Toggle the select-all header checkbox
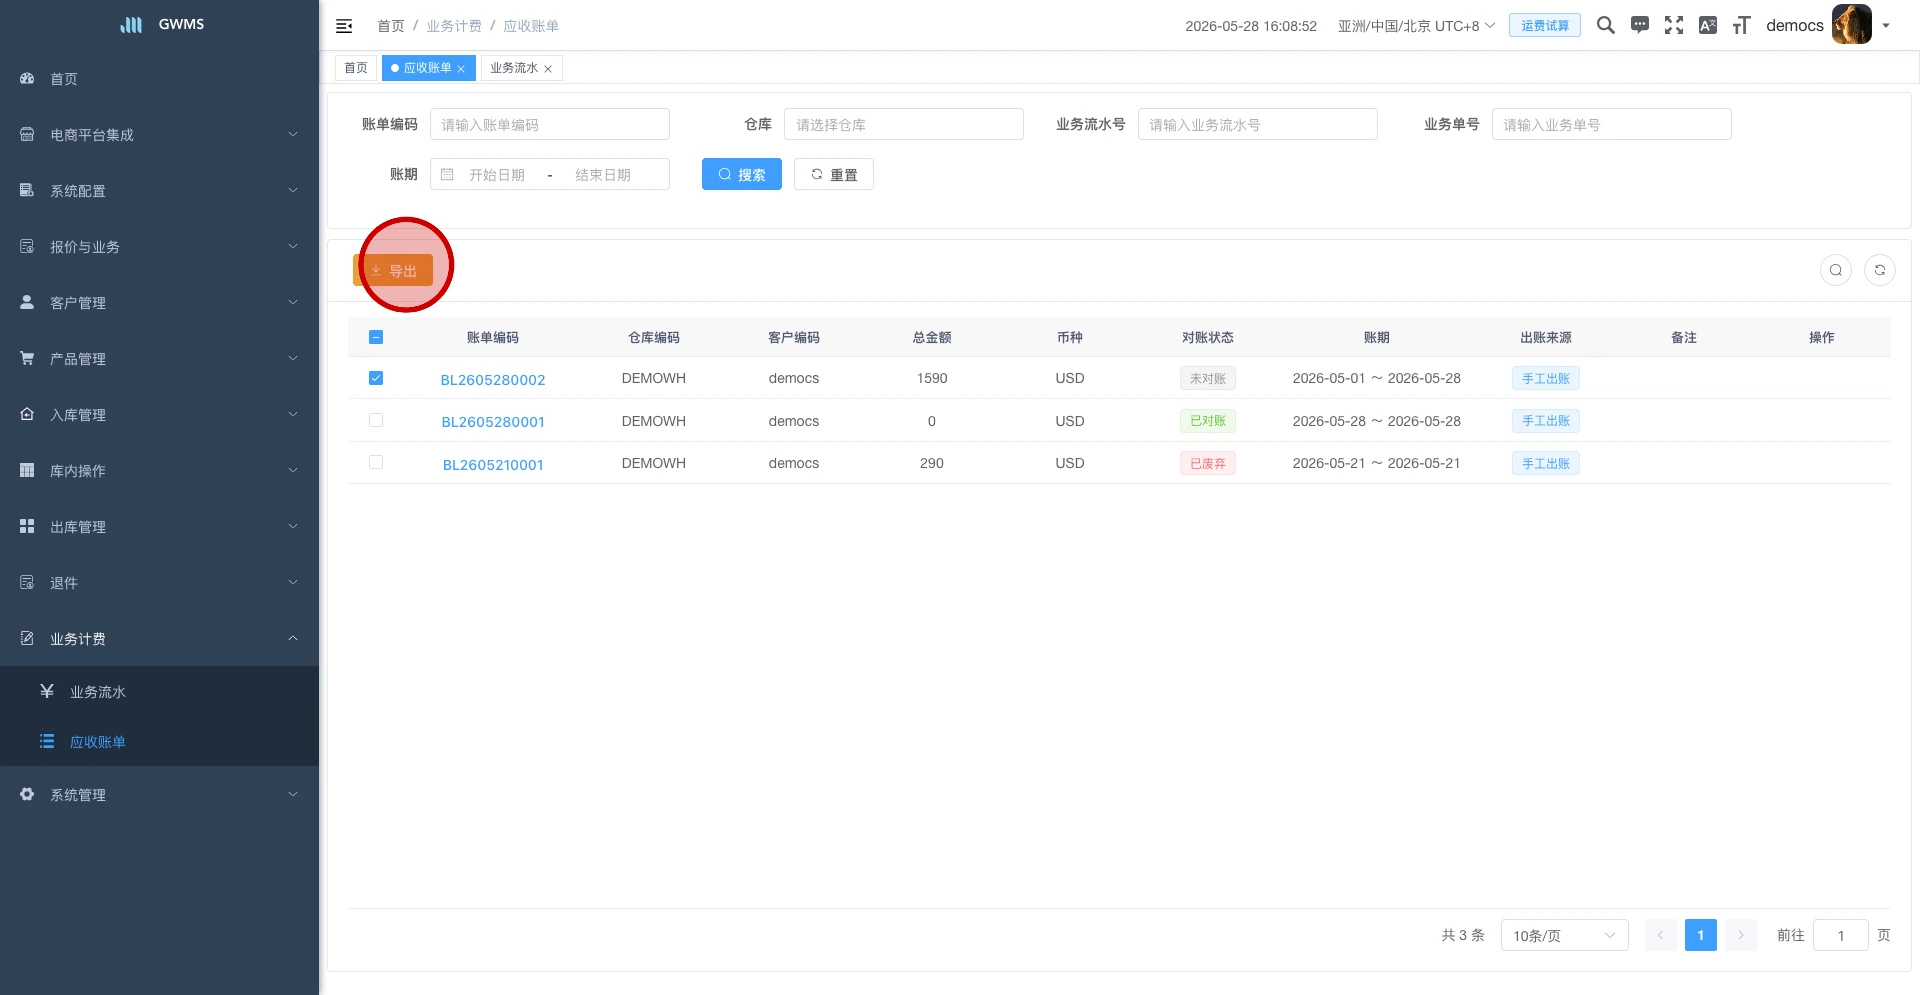Viewport: 1920px width, 995px height. 376,337
